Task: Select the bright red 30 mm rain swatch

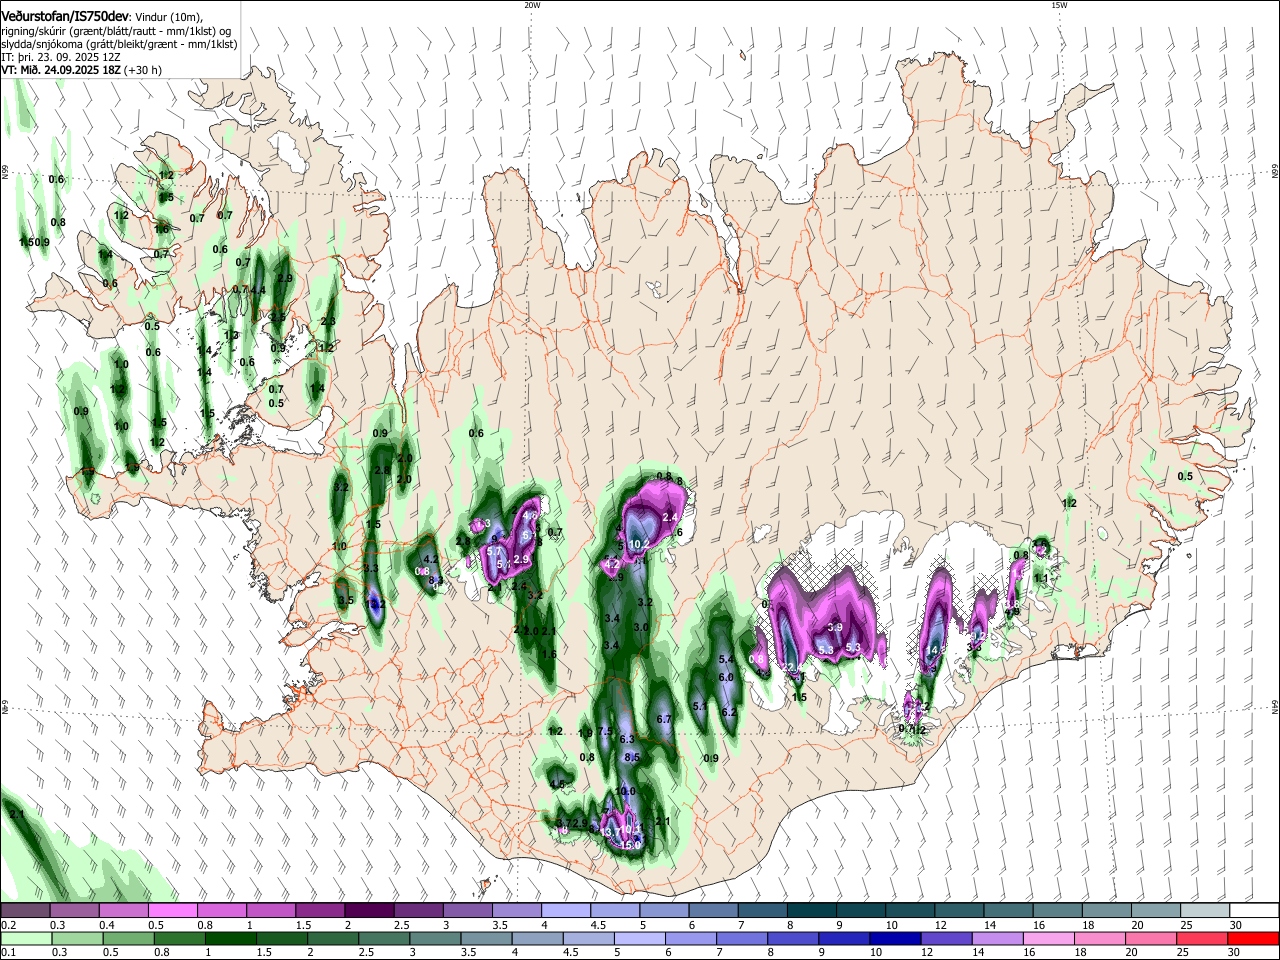Action: tap(1254, 938)
